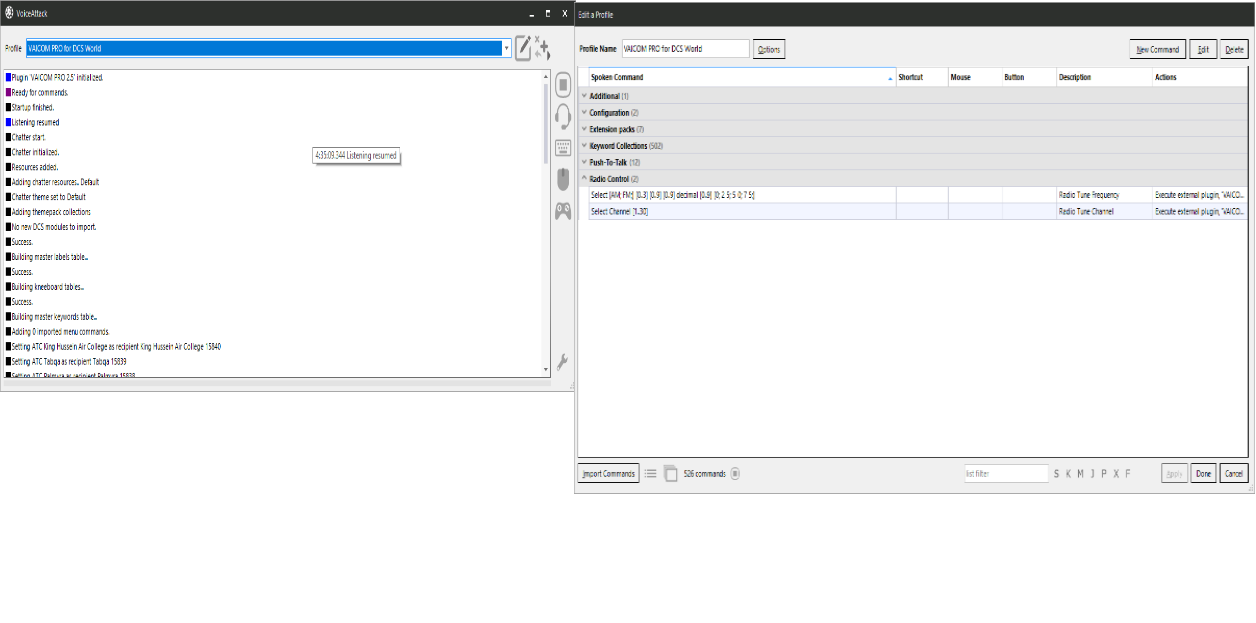Click the Import Commands button
The height and width of the screenshot is (623, 1256).
click(608, 474)
